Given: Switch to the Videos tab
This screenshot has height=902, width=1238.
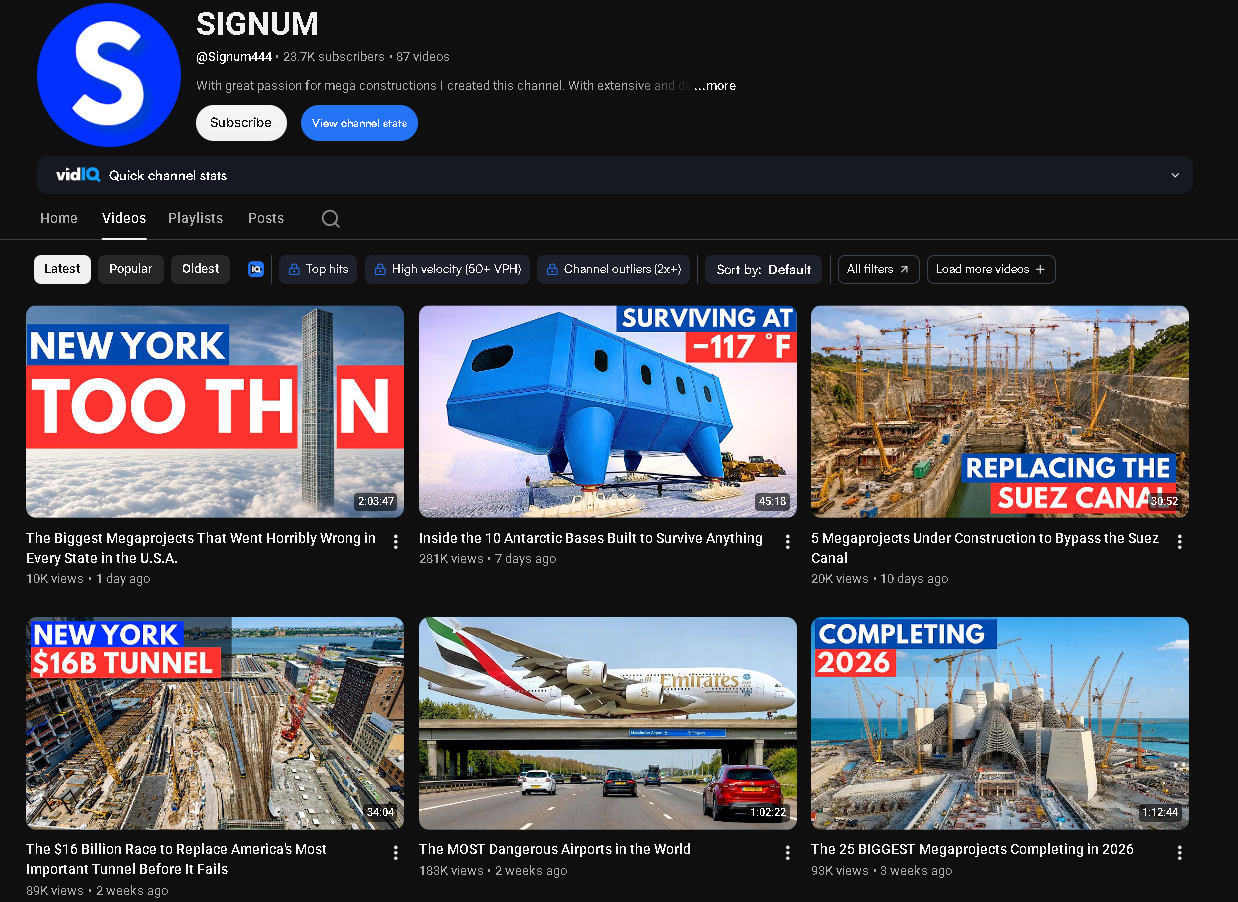Looking at the screenshot, I should (124, 218).
